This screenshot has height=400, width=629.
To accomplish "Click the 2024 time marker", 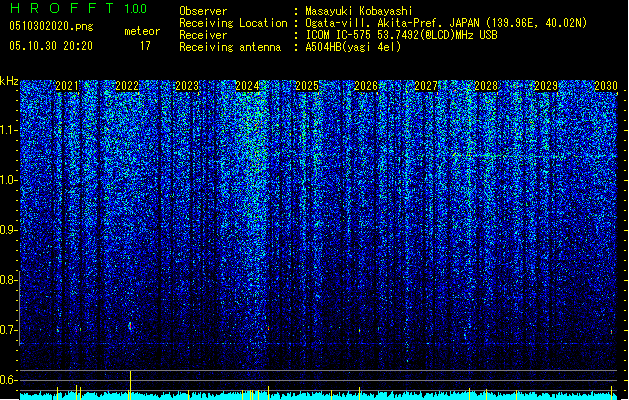I will pyautogui.click(x=247, y=86).
